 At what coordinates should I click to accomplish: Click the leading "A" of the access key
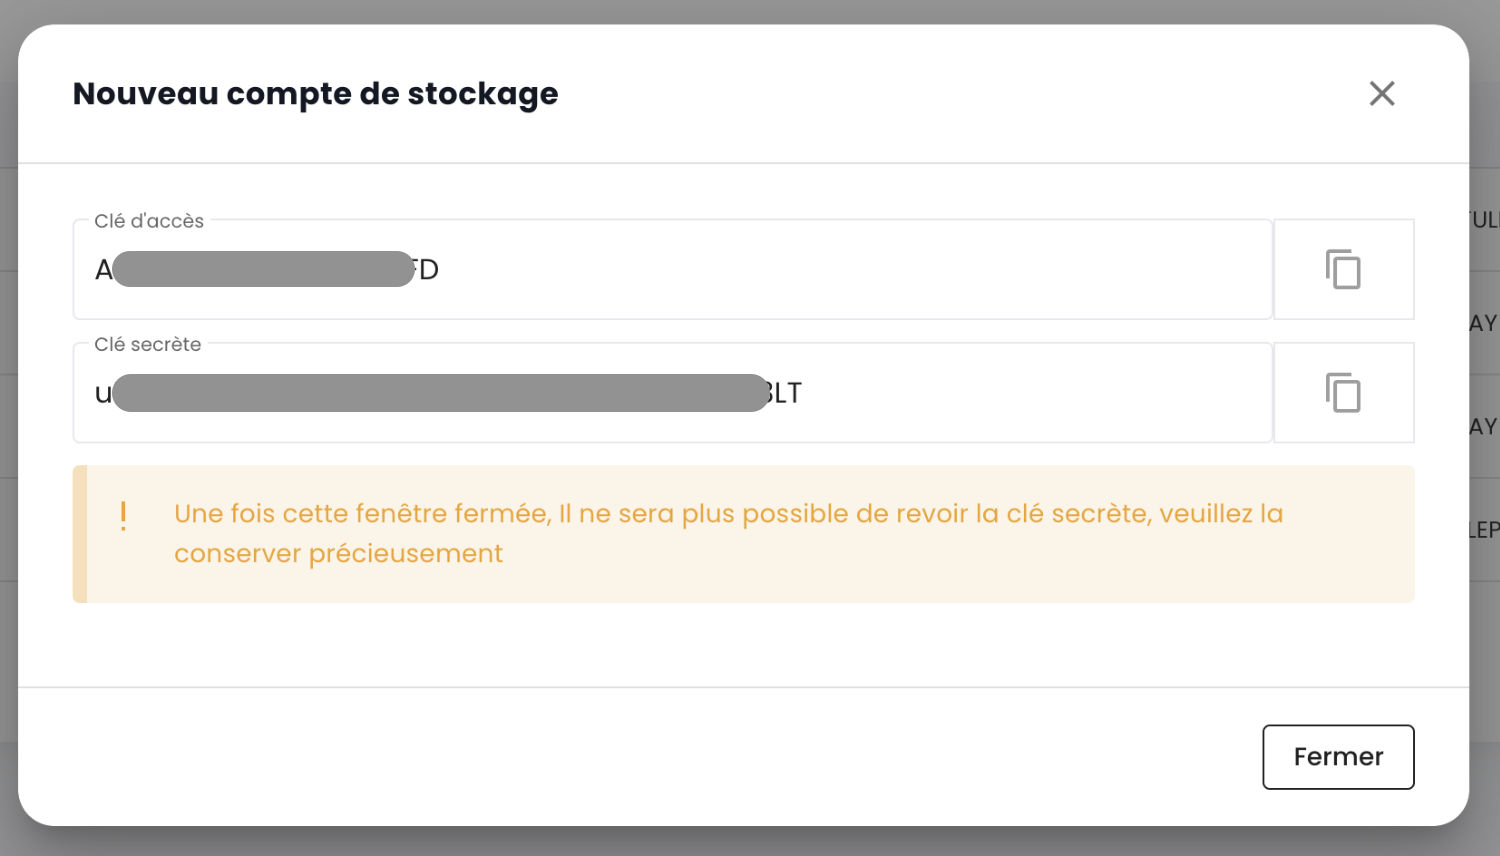(103, 270)
